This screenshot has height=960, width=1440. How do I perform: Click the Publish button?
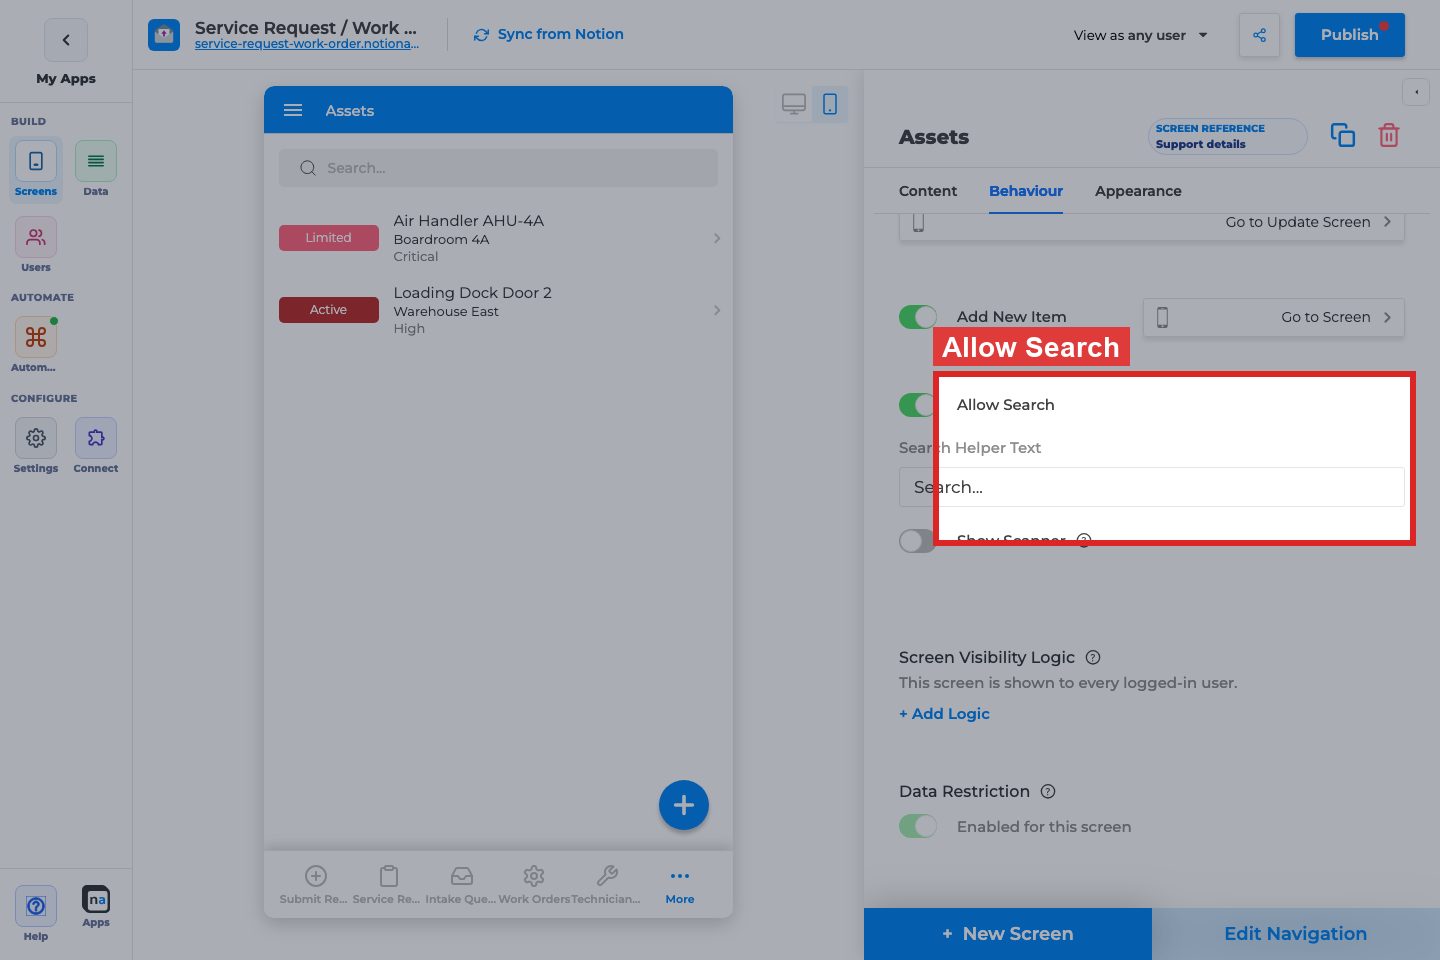point(1350,35)
